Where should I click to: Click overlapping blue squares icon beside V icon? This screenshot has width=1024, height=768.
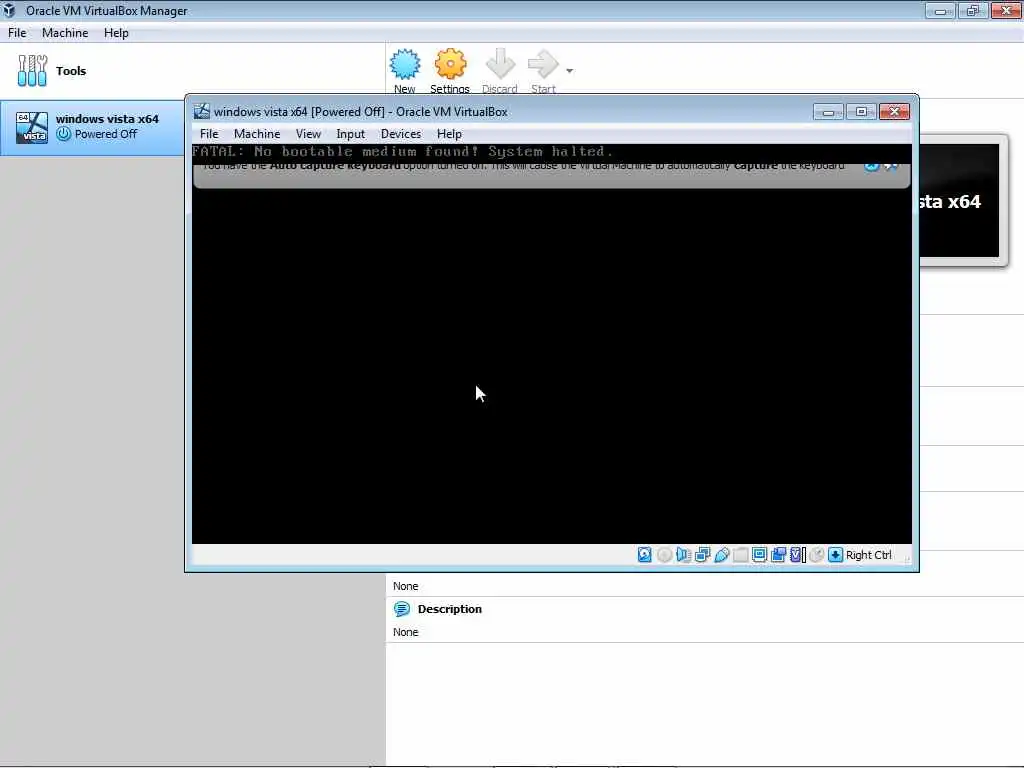pyautogui.click(x=778, y=555)
